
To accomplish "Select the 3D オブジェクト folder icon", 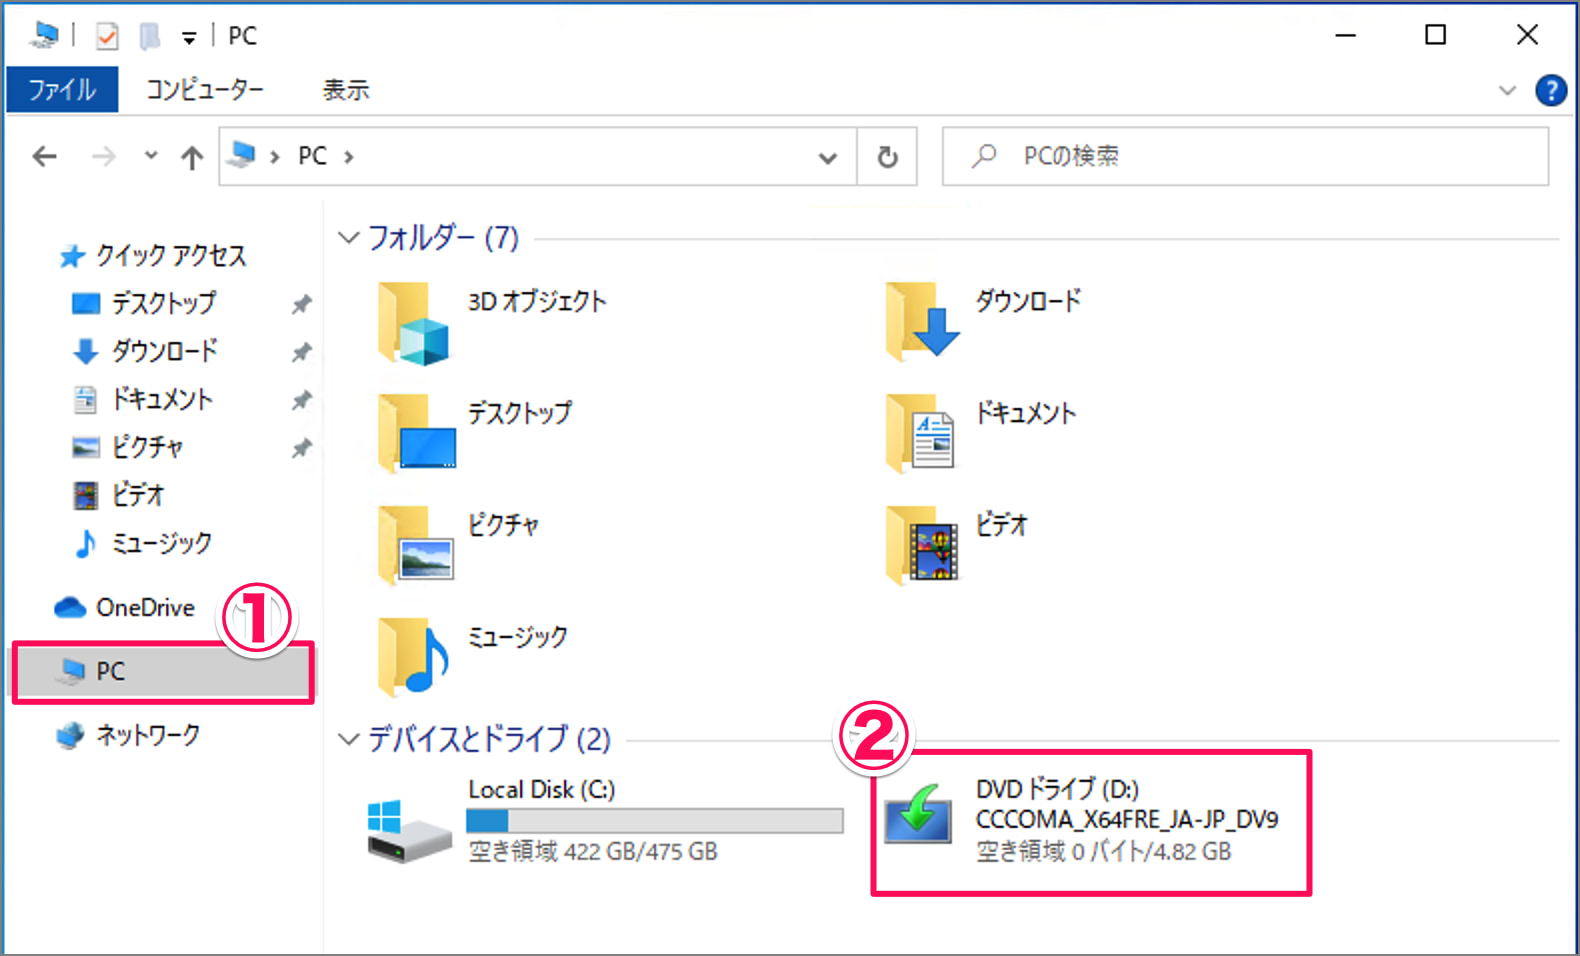I will [x=414, y=323].
